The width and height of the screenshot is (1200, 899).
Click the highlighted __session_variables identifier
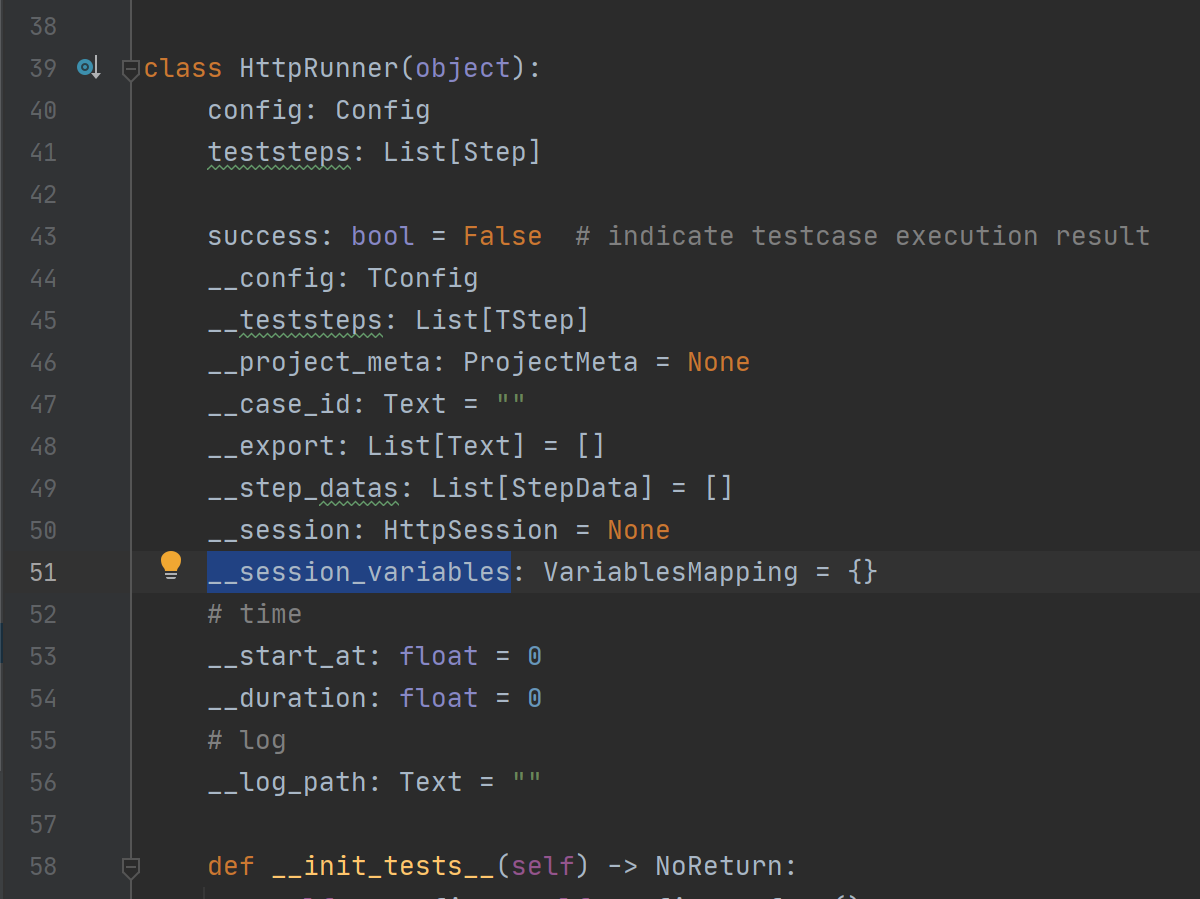359,572
